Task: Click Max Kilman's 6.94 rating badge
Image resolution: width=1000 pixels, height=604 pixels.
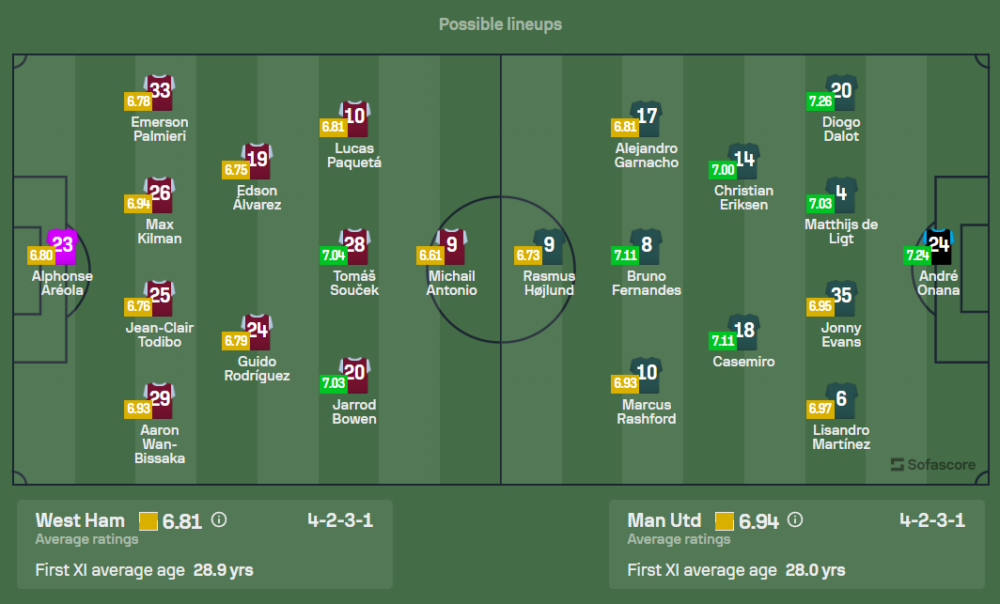Action: point(138,204)
